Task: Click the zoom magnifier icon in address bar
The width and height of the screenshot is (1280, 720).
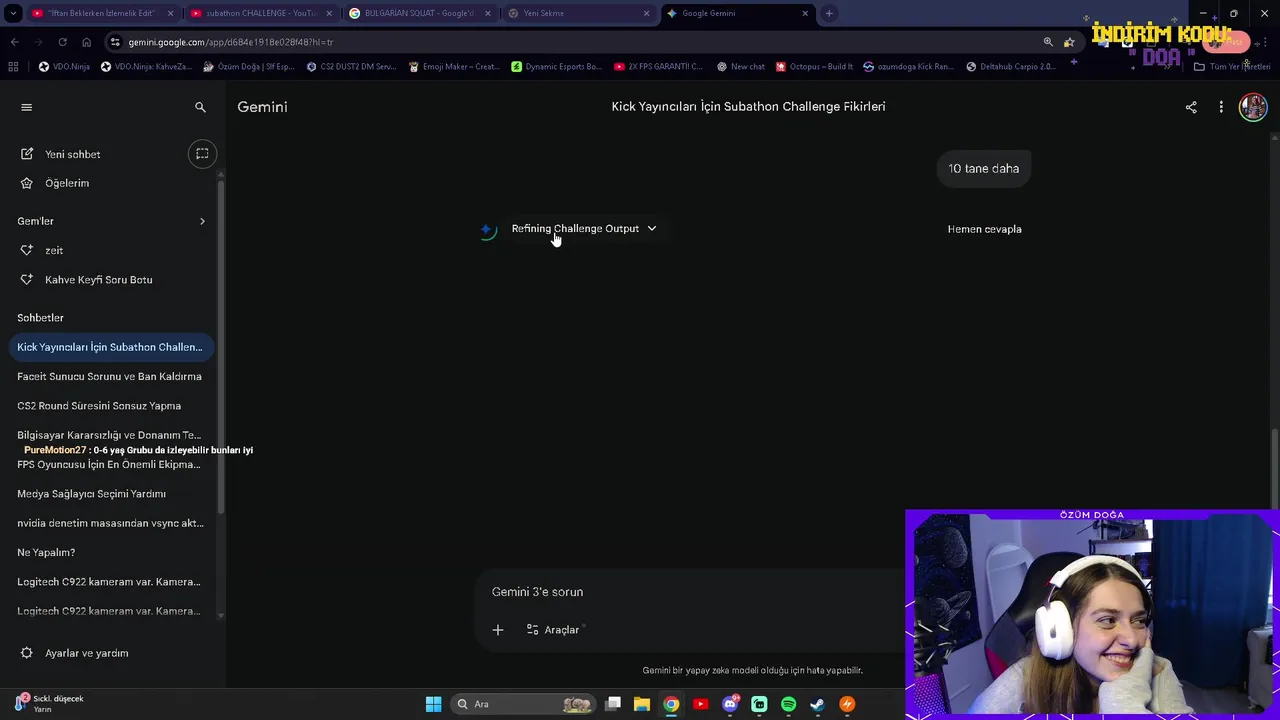Action: 1048,42
